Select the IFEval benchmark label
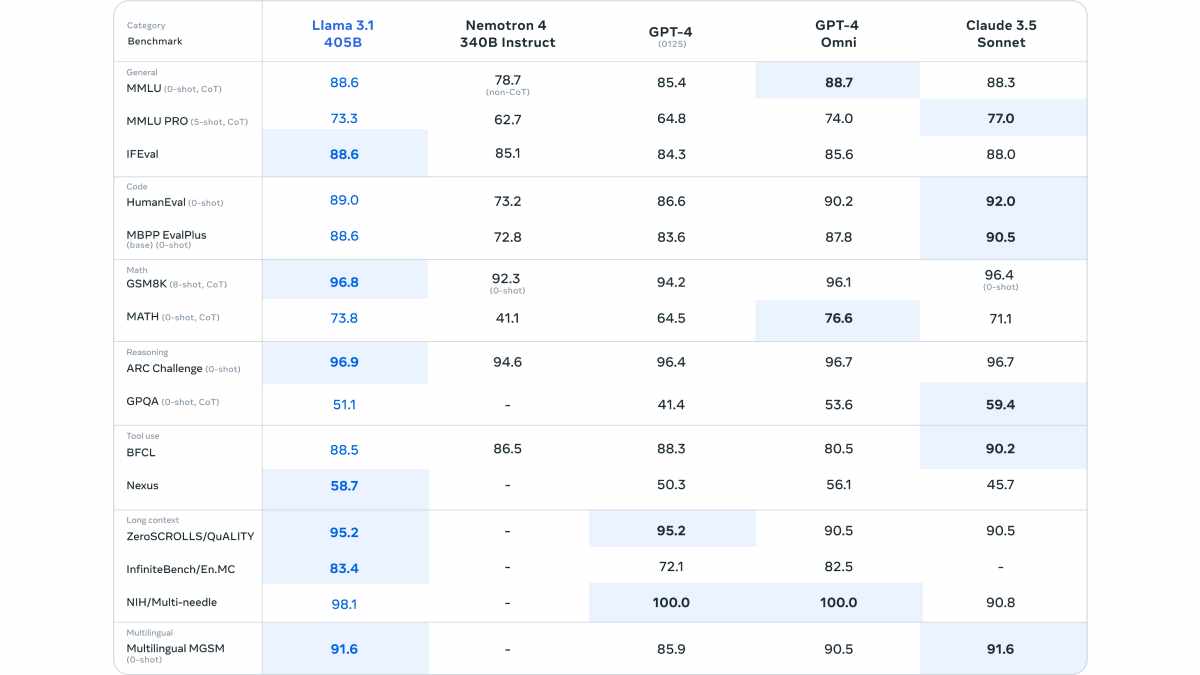The width and height of the screenshot is (1200, 675). click(x=142, y=154)
